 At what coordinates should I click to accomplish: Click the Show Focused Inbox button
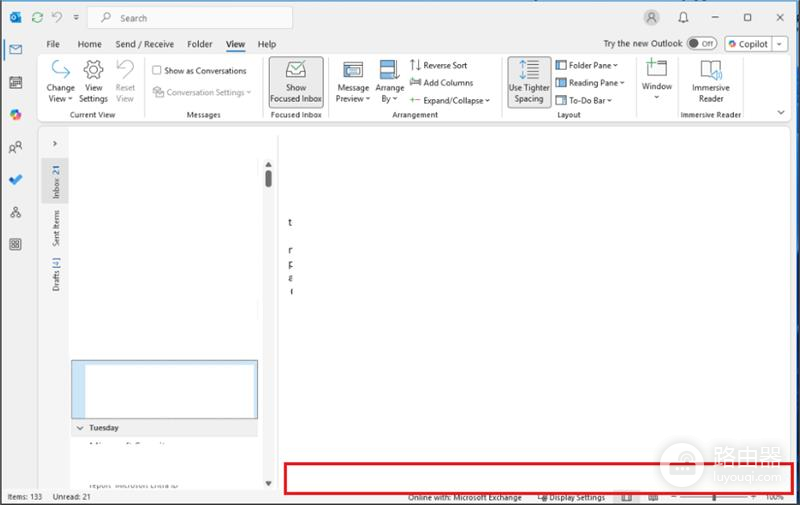click(296, 82)
